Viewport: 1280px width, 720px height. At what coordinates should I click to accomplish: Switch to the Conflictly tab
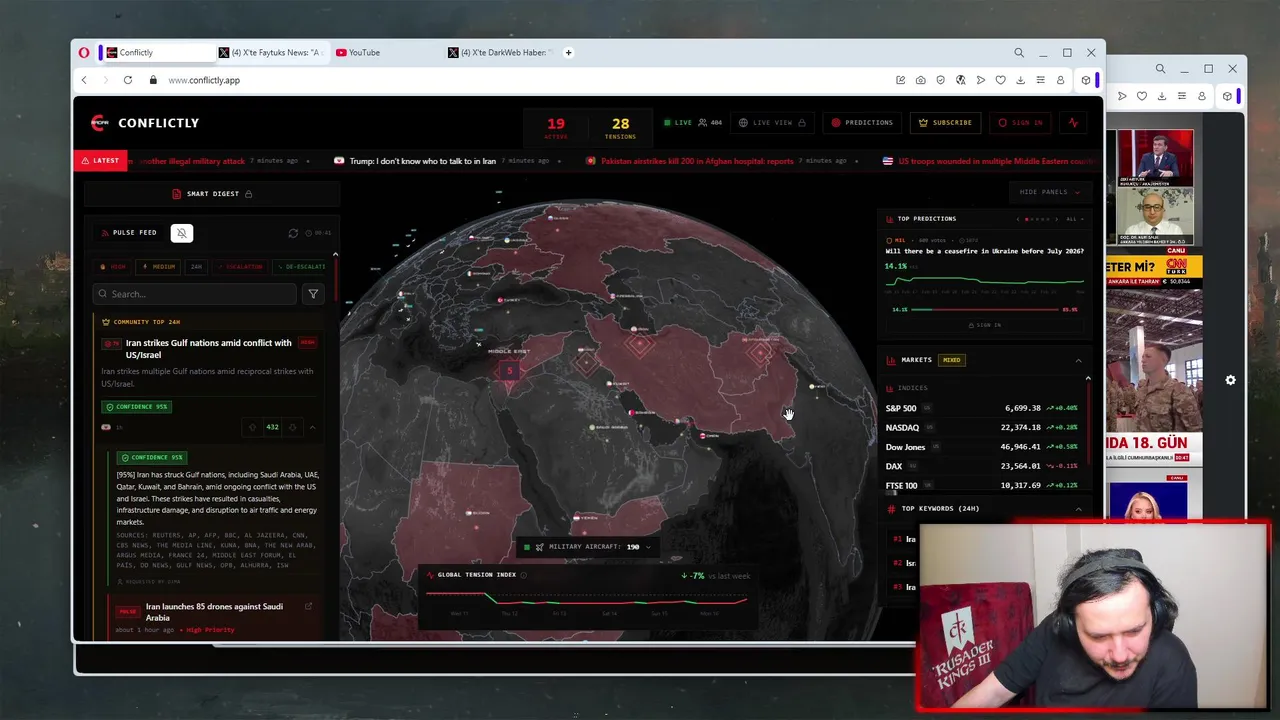click(158, 53)
